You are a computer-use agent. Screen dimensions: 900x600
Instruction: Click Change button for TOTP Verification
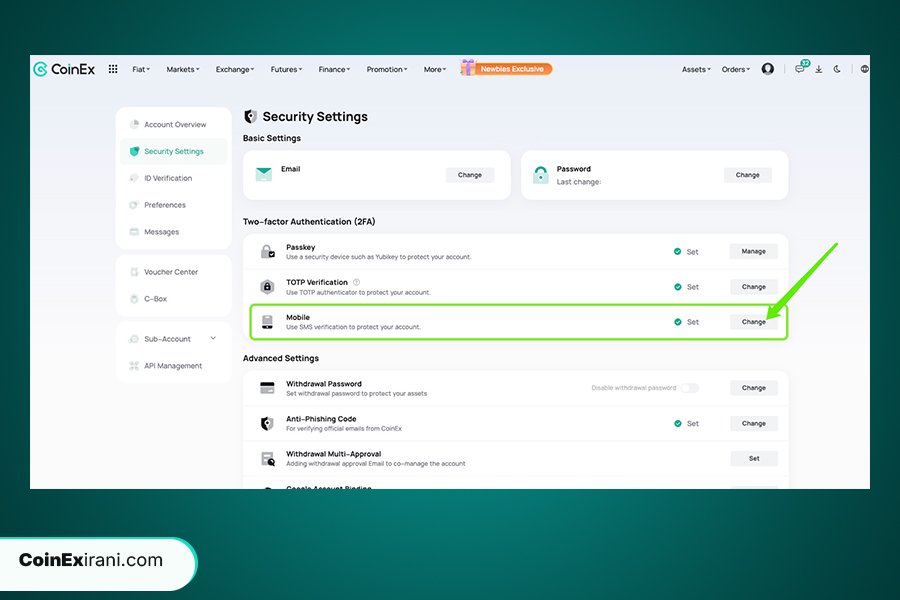point(754,287)
